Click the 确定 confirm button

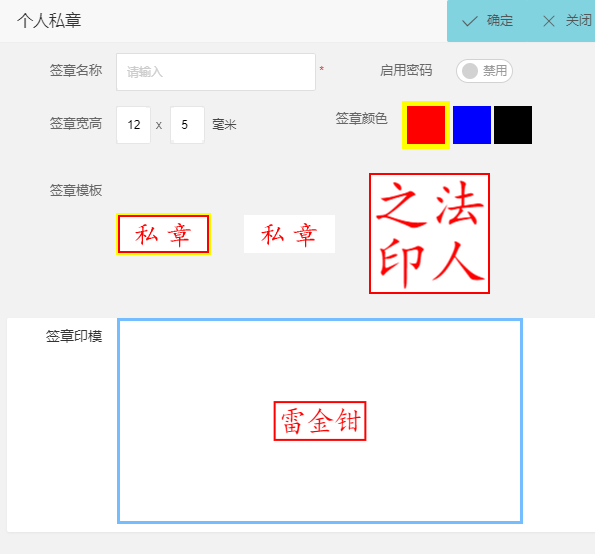[x=488, y=21]
